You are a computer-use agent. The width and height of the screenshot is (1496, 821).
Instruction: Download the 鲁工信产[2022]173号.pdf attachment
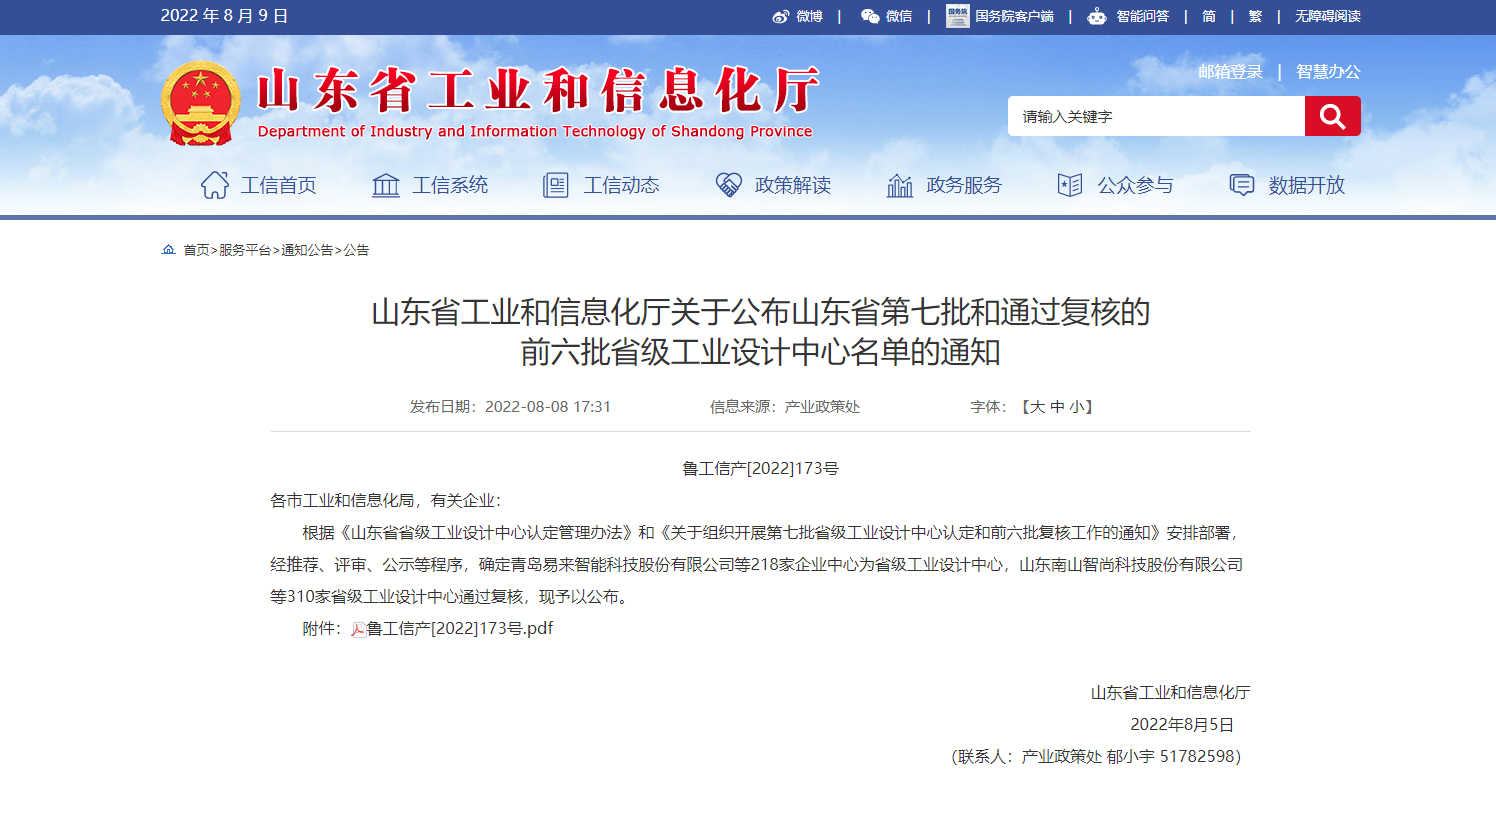pos(460,629)
